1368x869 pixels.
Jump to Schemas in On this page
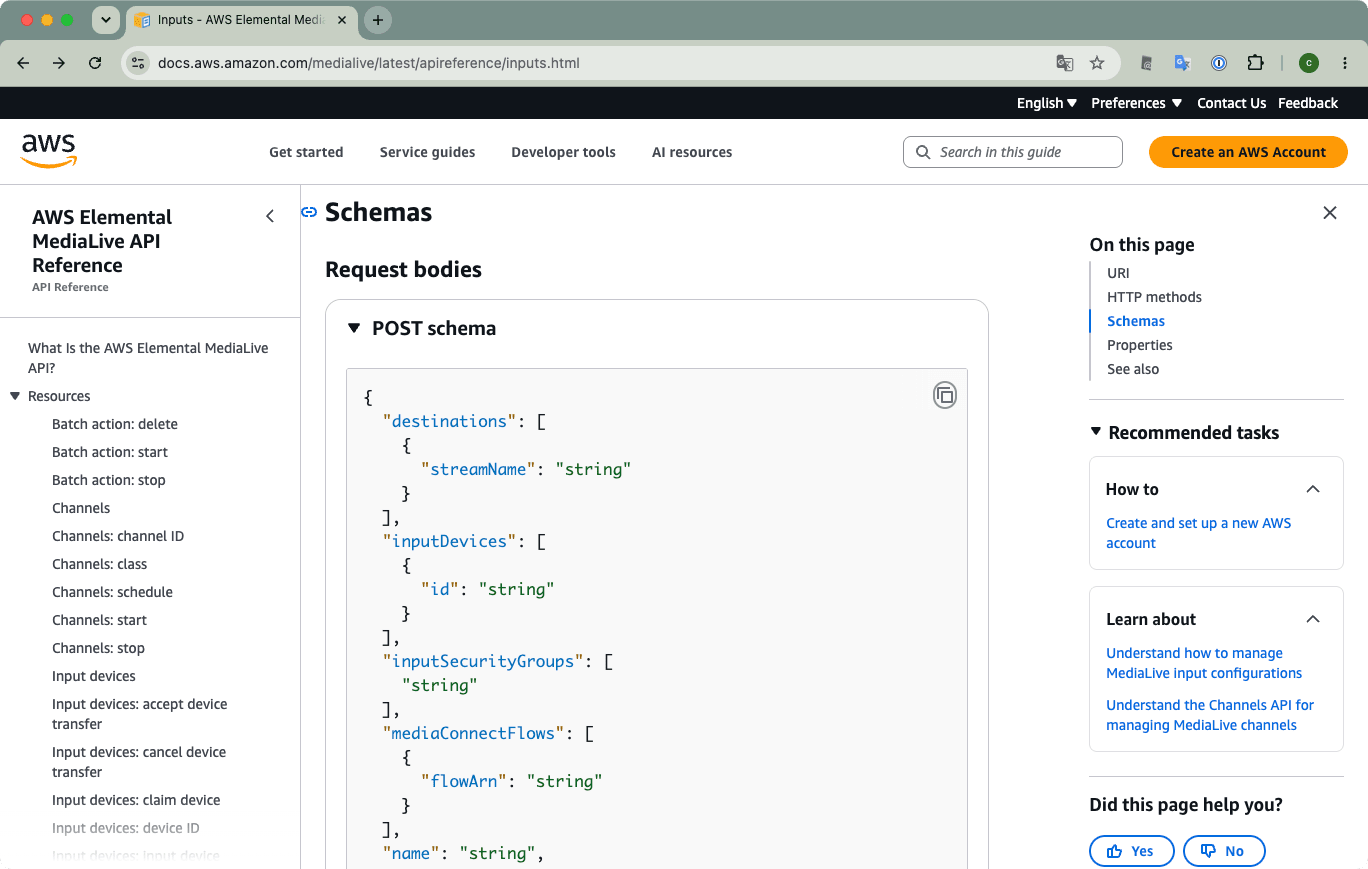click(x=1136, y=321)
